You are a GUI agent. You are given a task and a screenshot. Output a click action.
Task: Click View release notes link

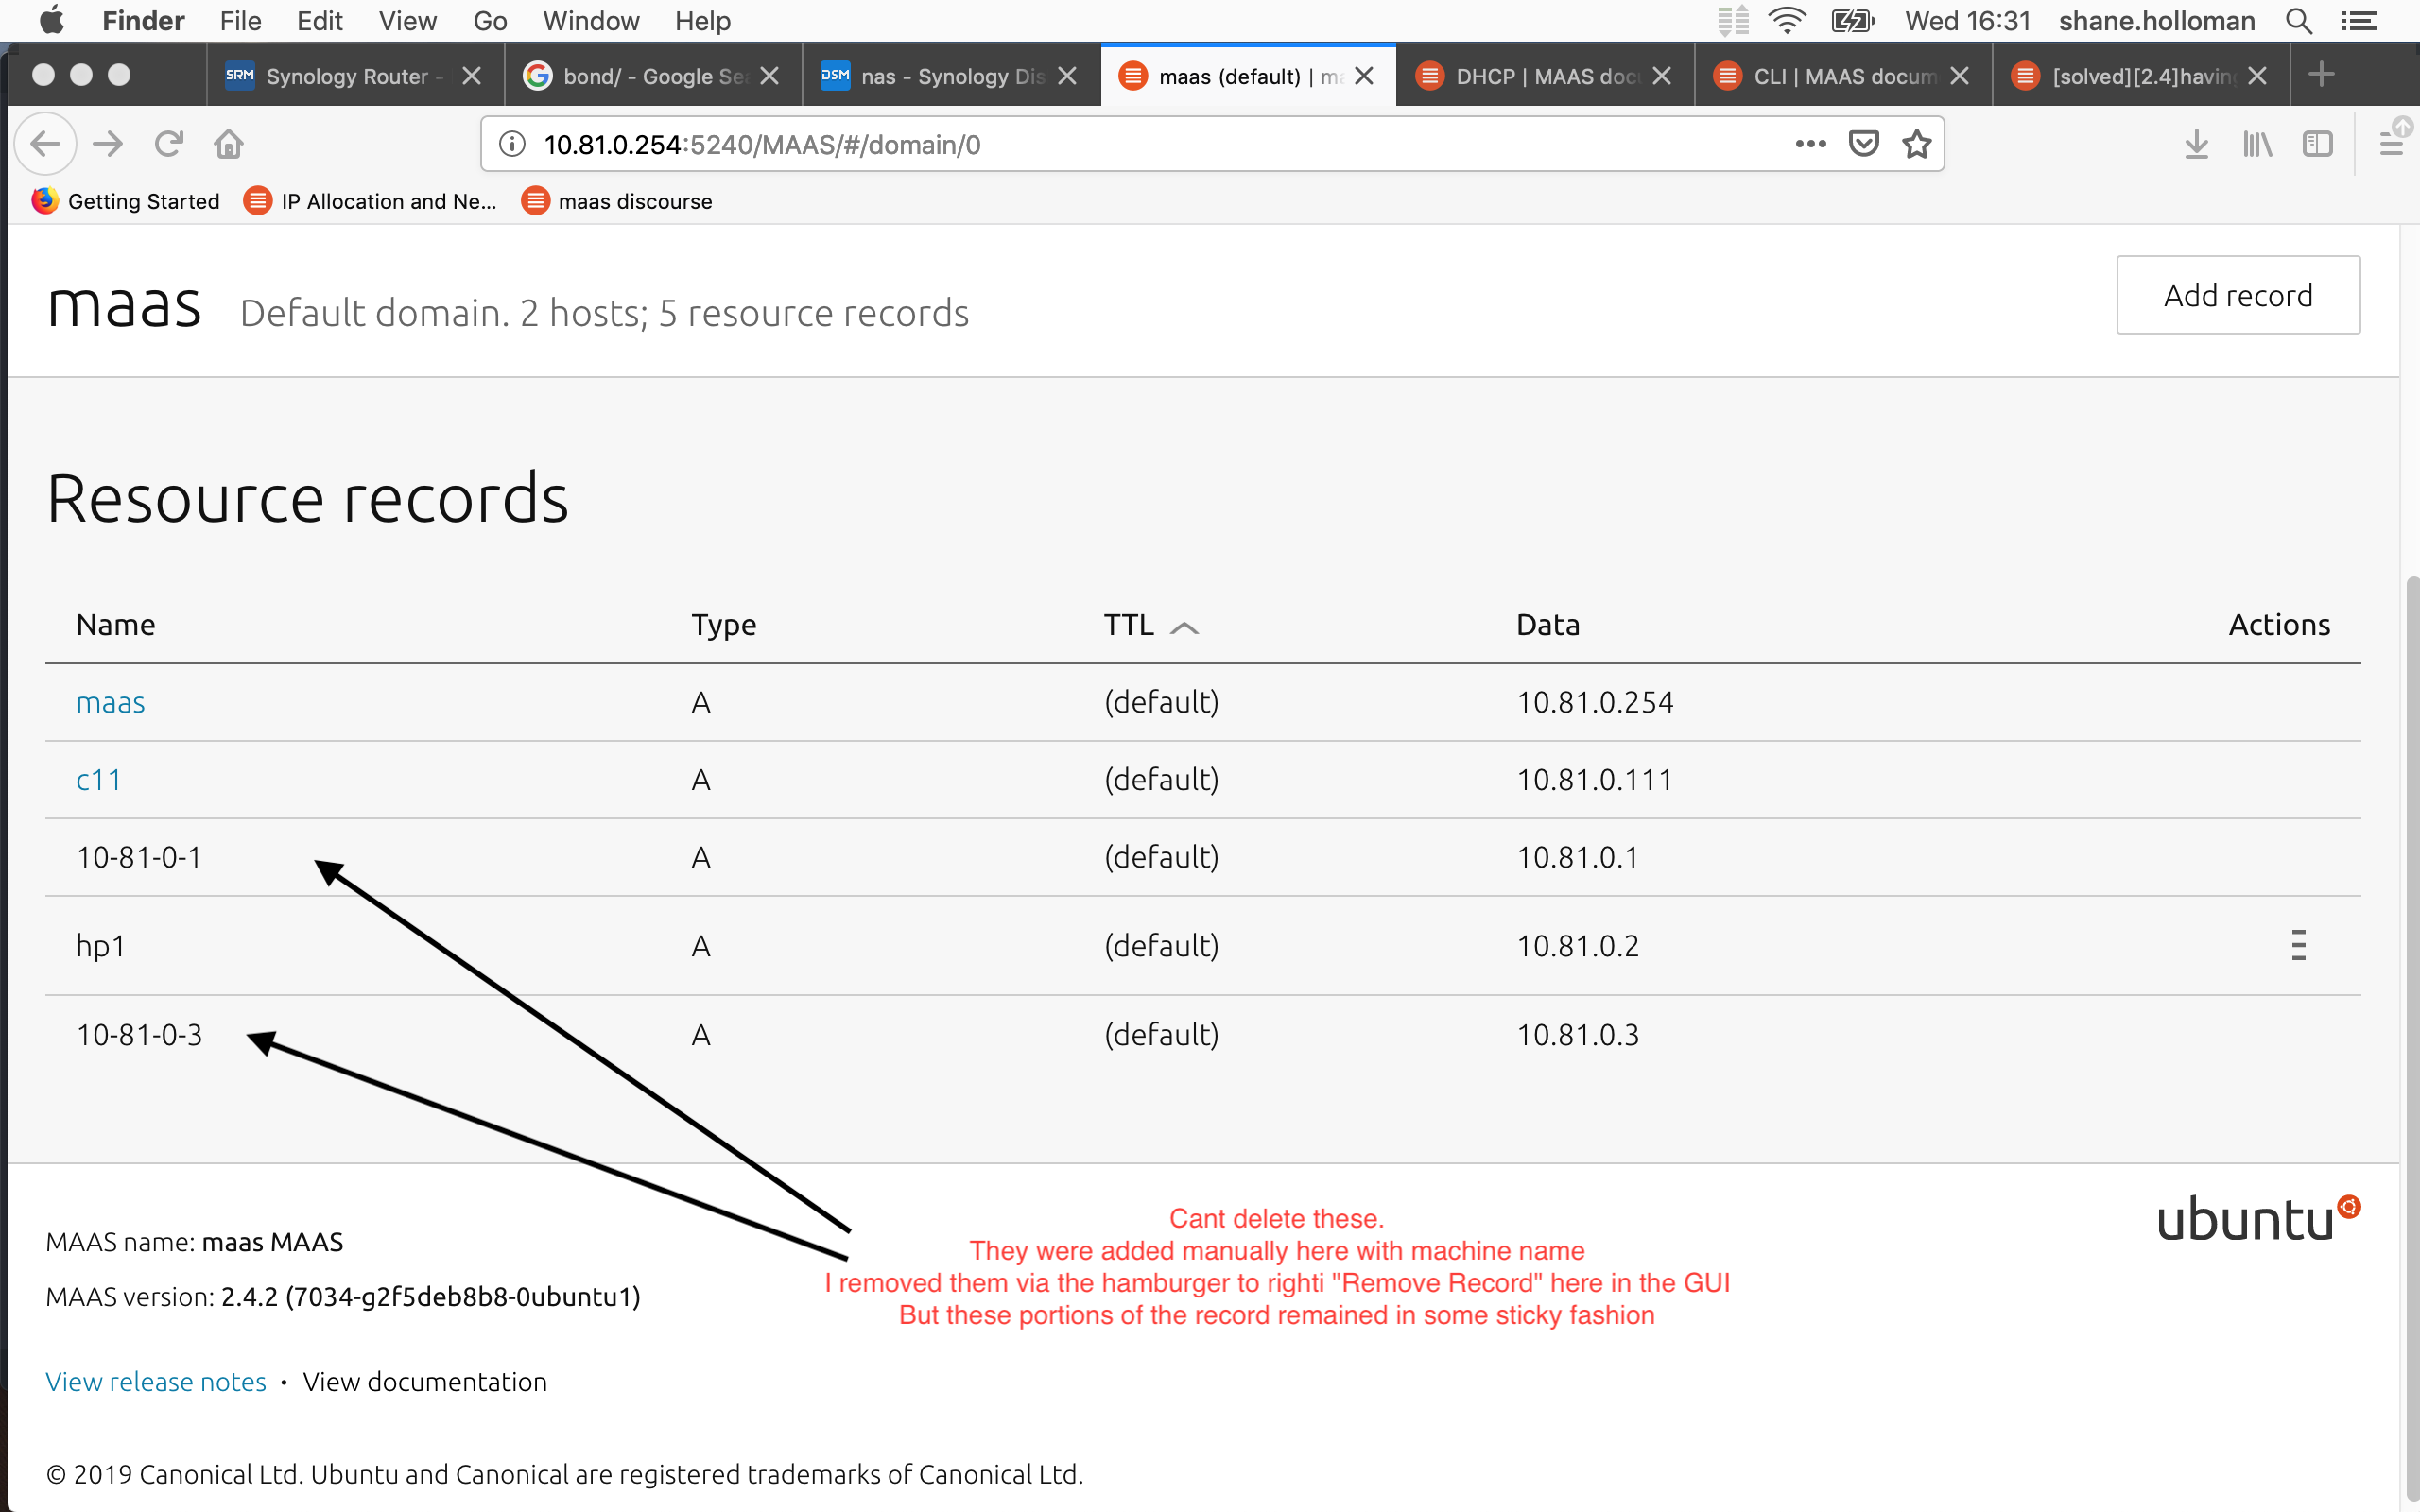(x=156, y=1381)
